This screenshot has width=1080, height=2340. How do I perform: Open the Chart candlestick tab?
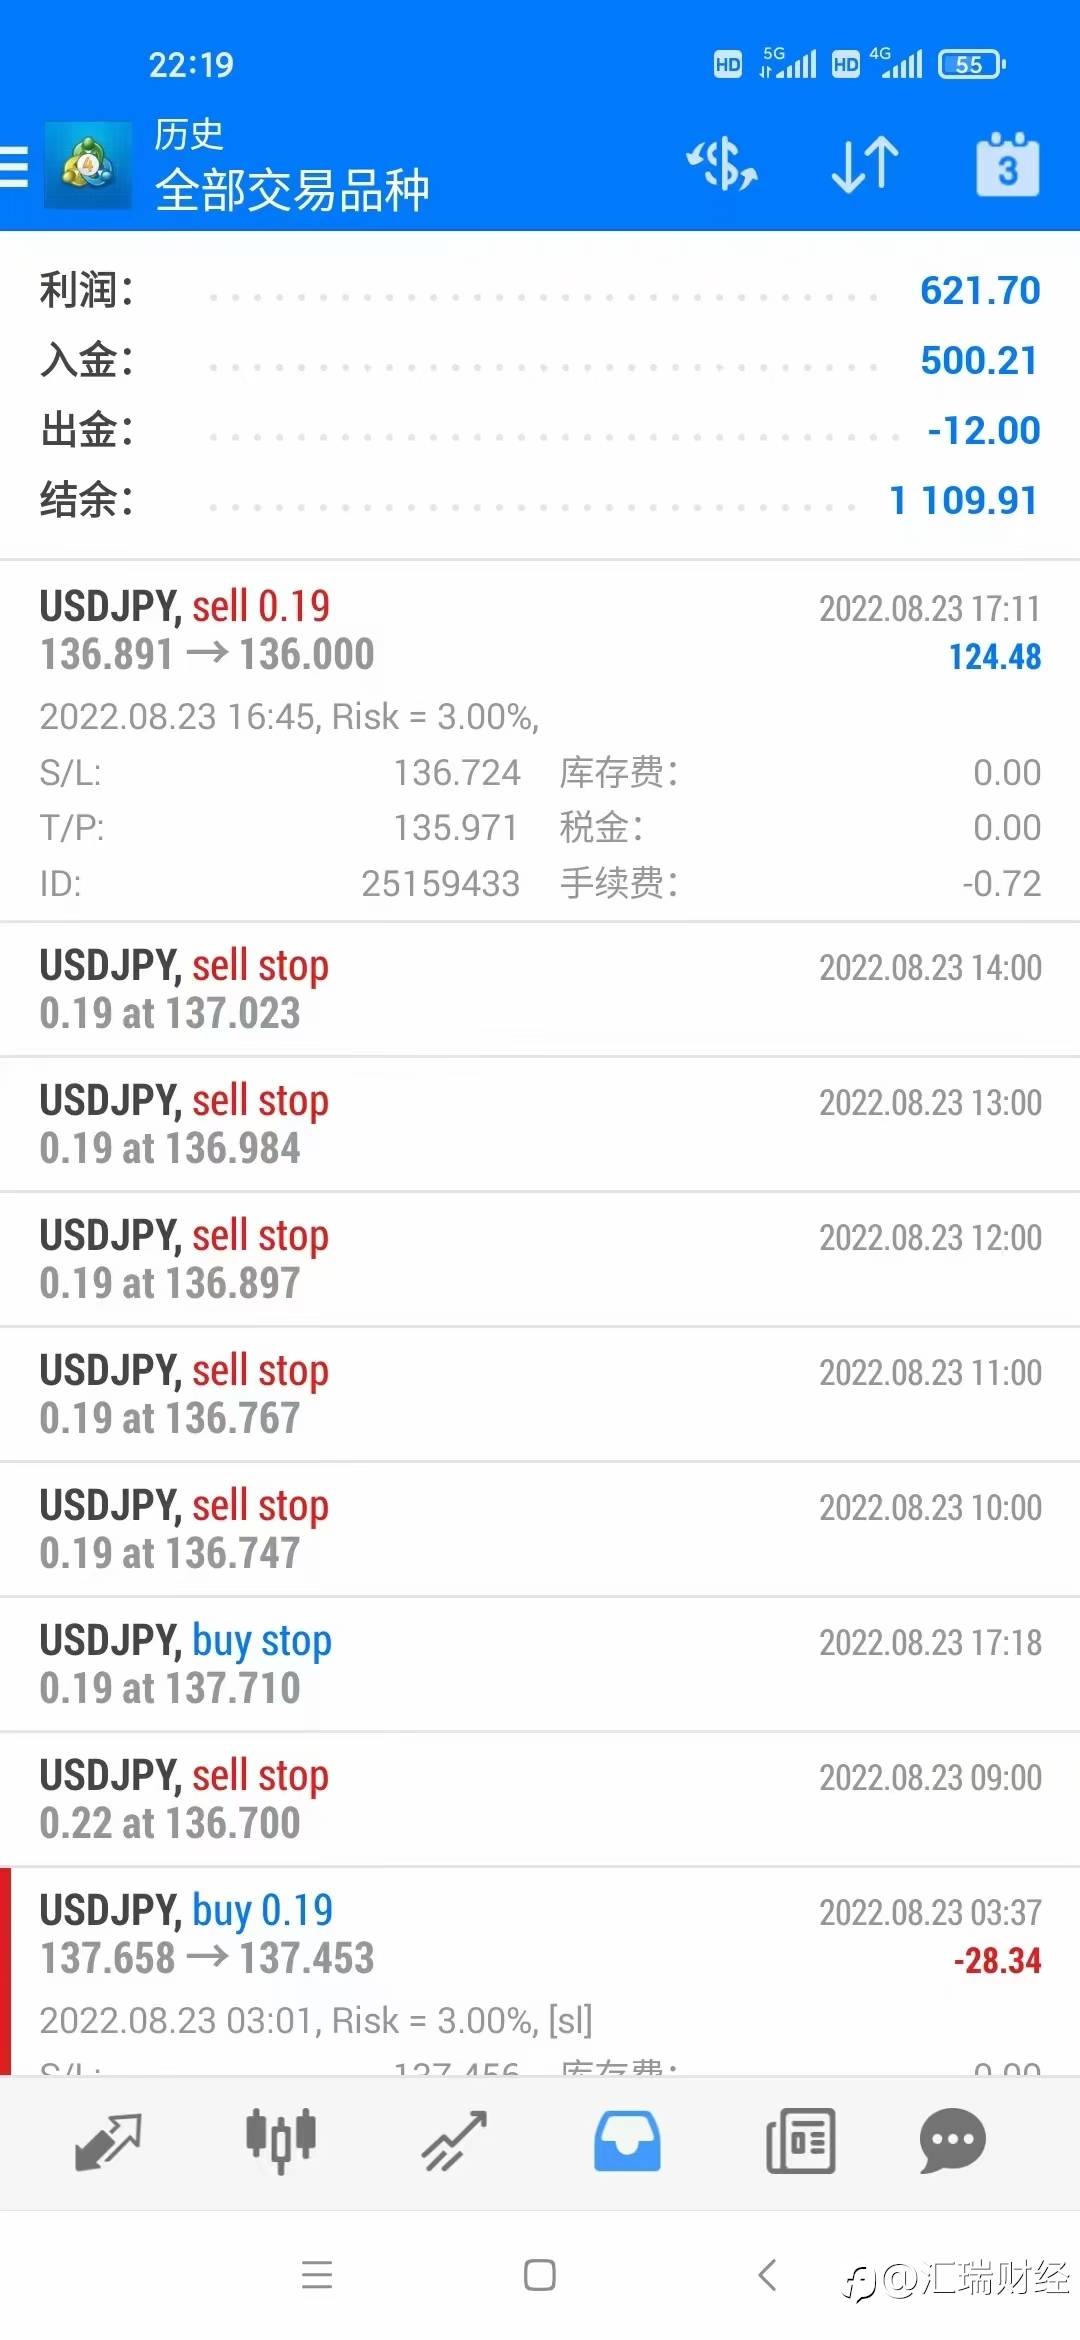(x=281, y=2142)
